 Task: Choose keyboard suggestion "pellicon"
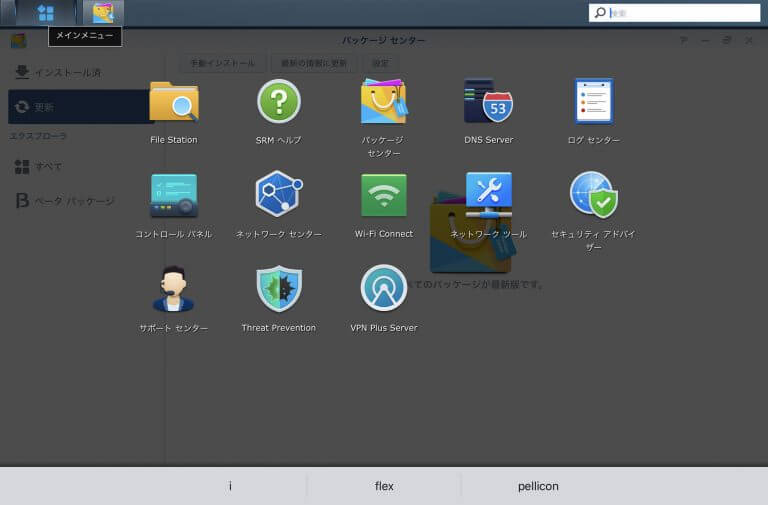coord(538,486)
